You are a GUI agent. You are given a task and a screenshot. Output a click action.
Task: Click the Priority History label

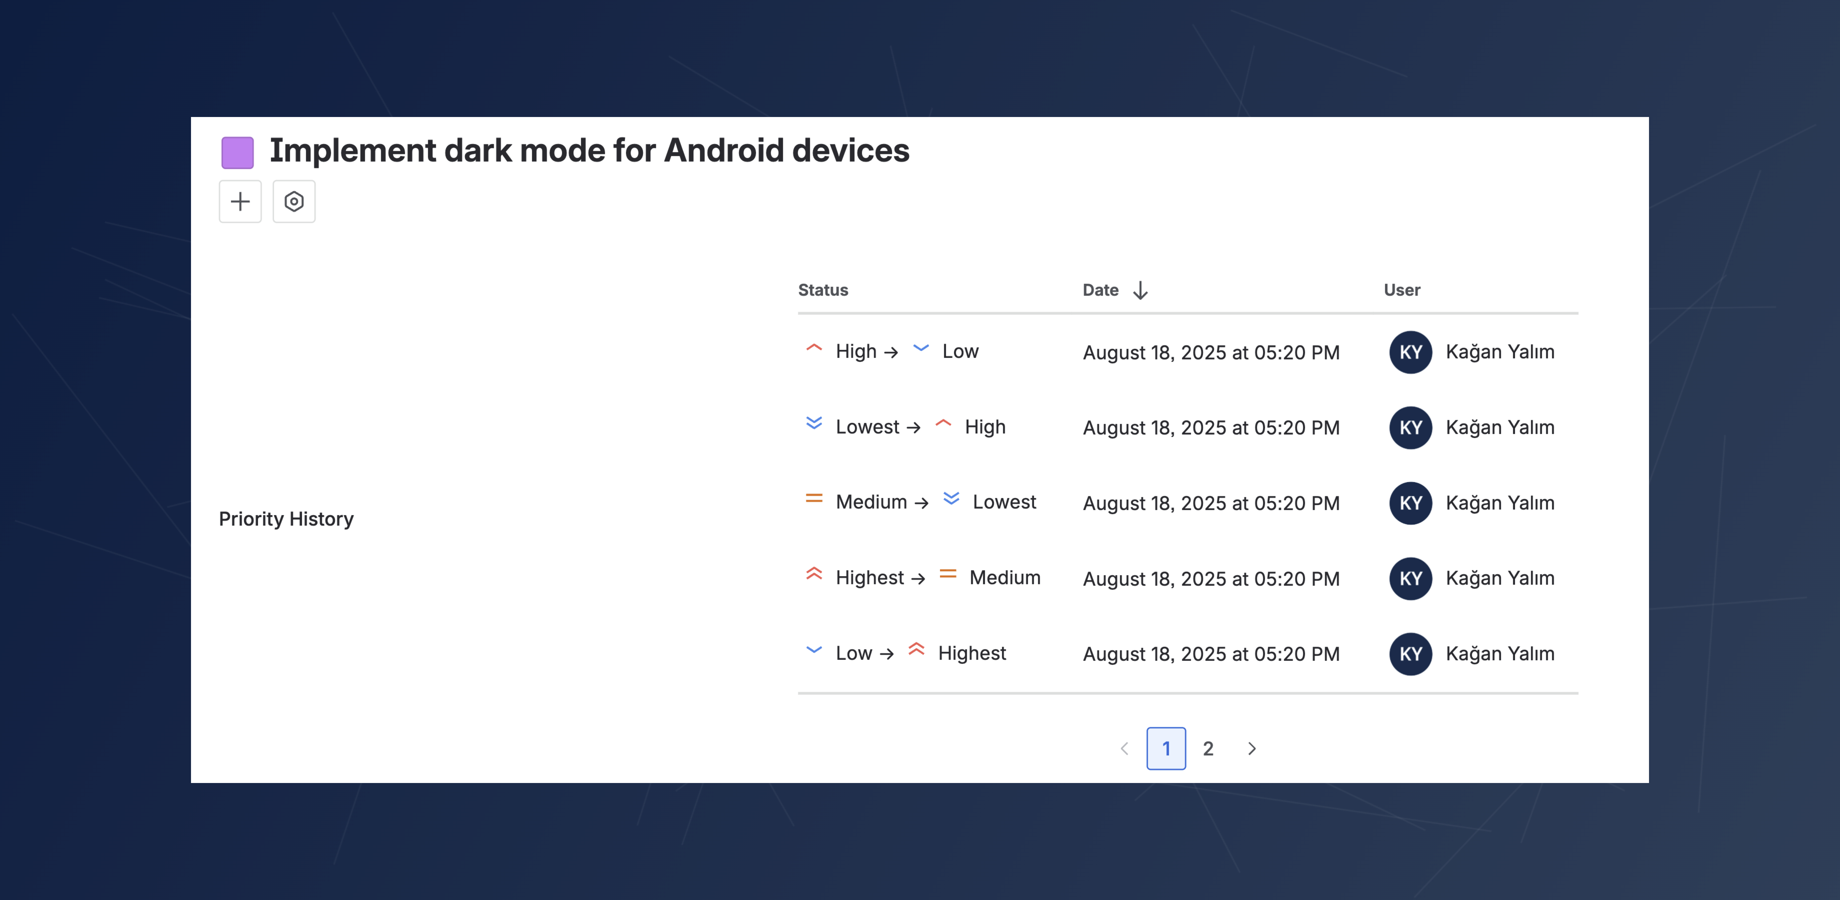[x=286, y=519]
